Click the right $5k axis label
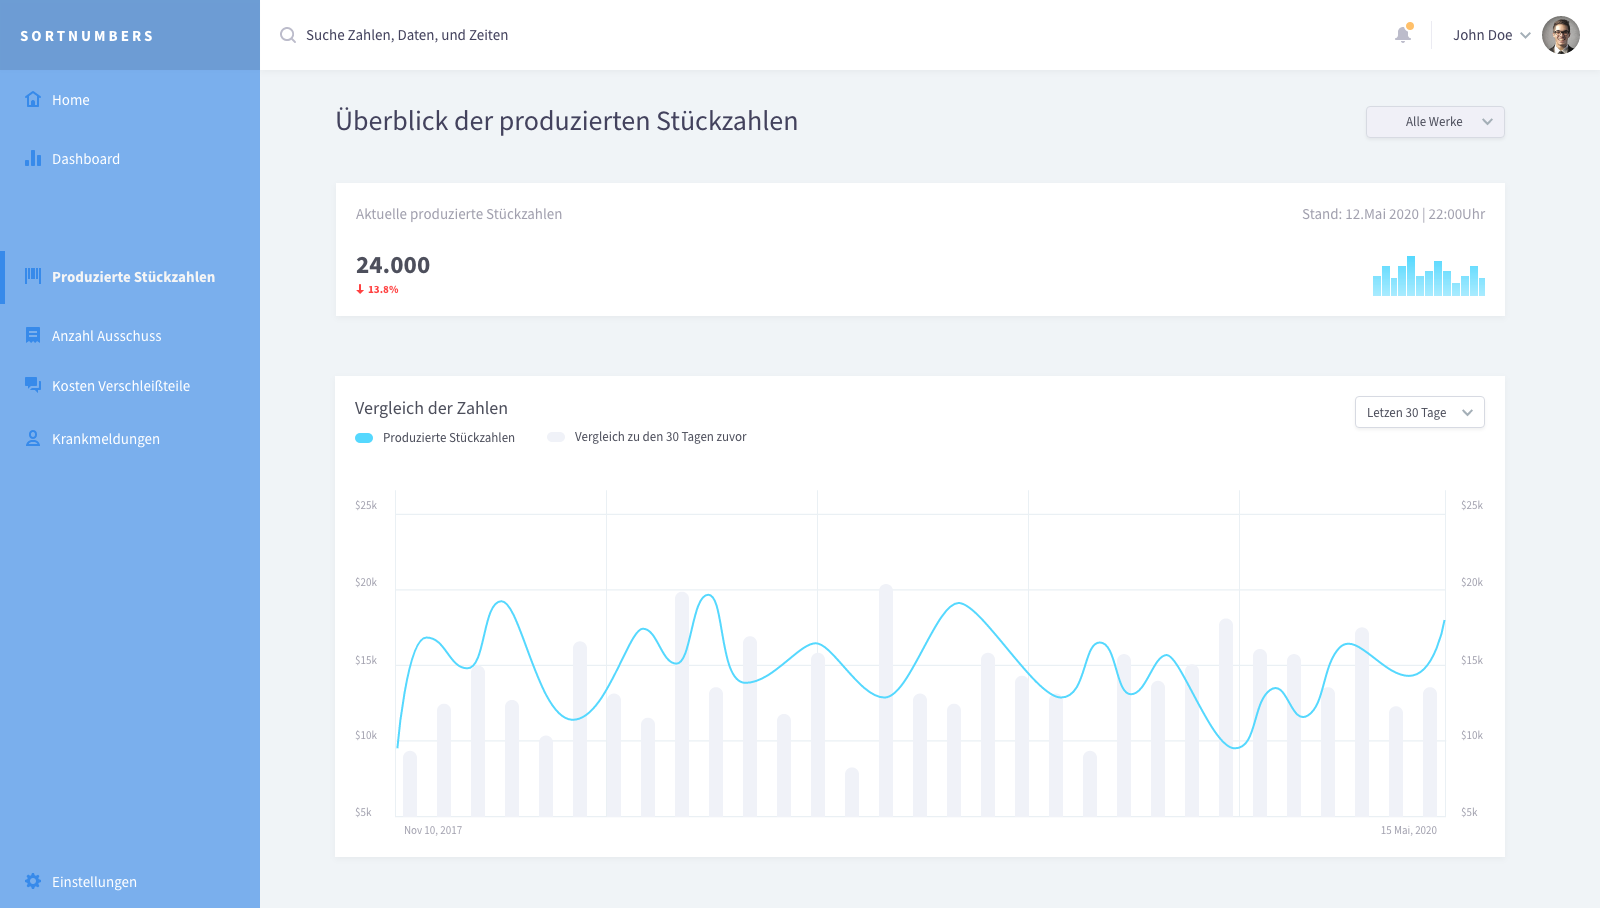The width and height of the screenshot is (1600, 908). (1469, 812)
